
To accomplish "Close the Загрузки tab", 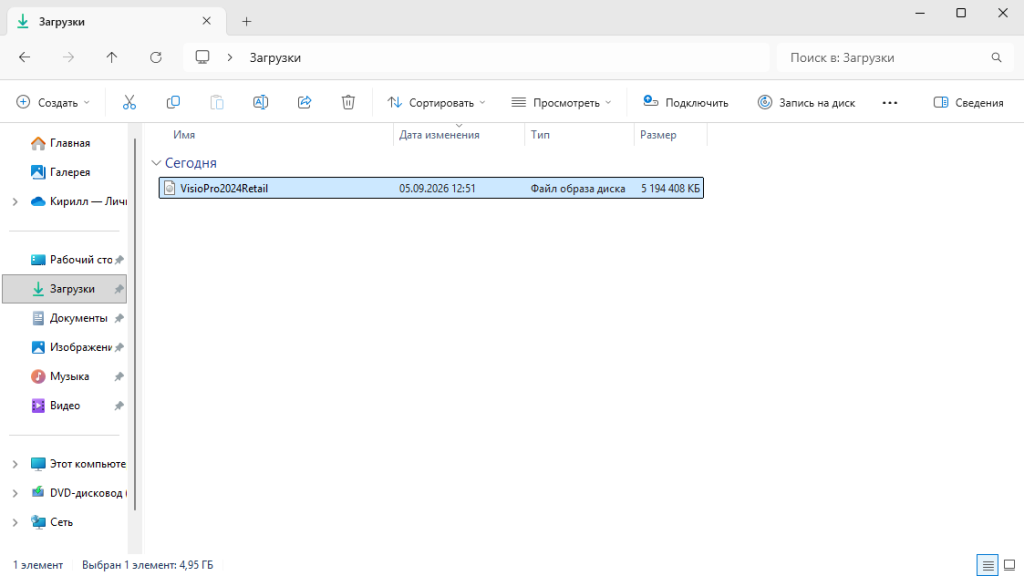I will point(206,21).
